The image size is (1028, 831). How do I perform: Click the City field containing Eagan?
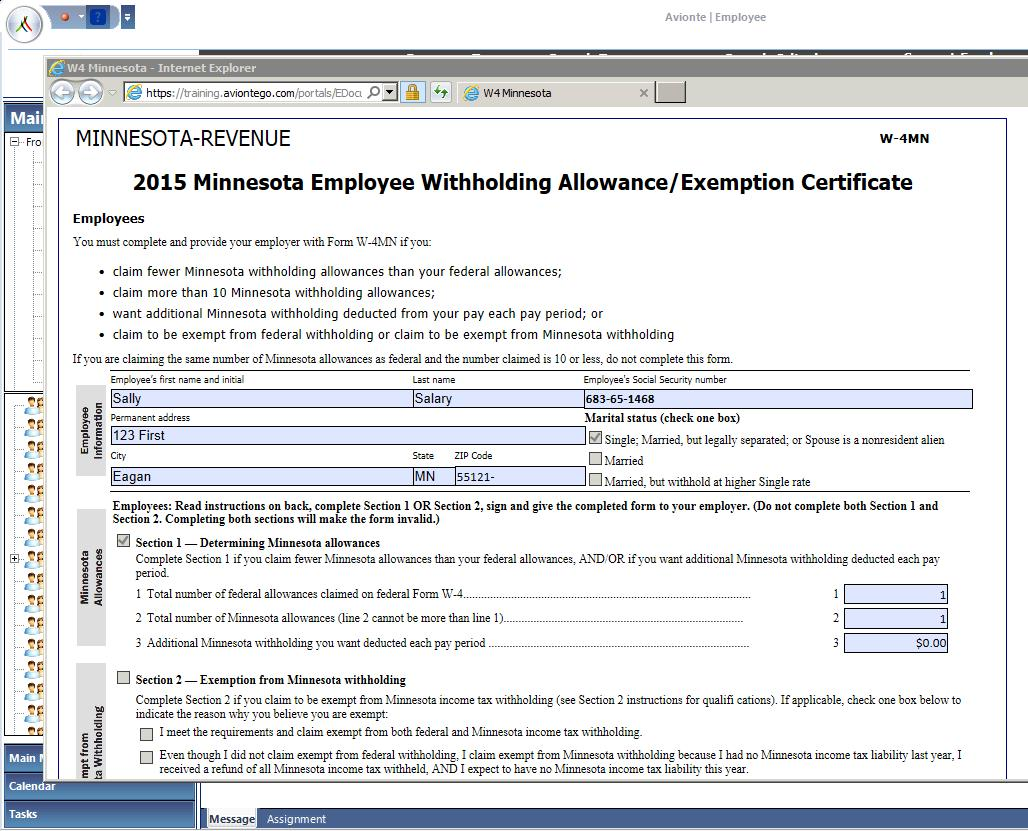(x=262, y=476)
